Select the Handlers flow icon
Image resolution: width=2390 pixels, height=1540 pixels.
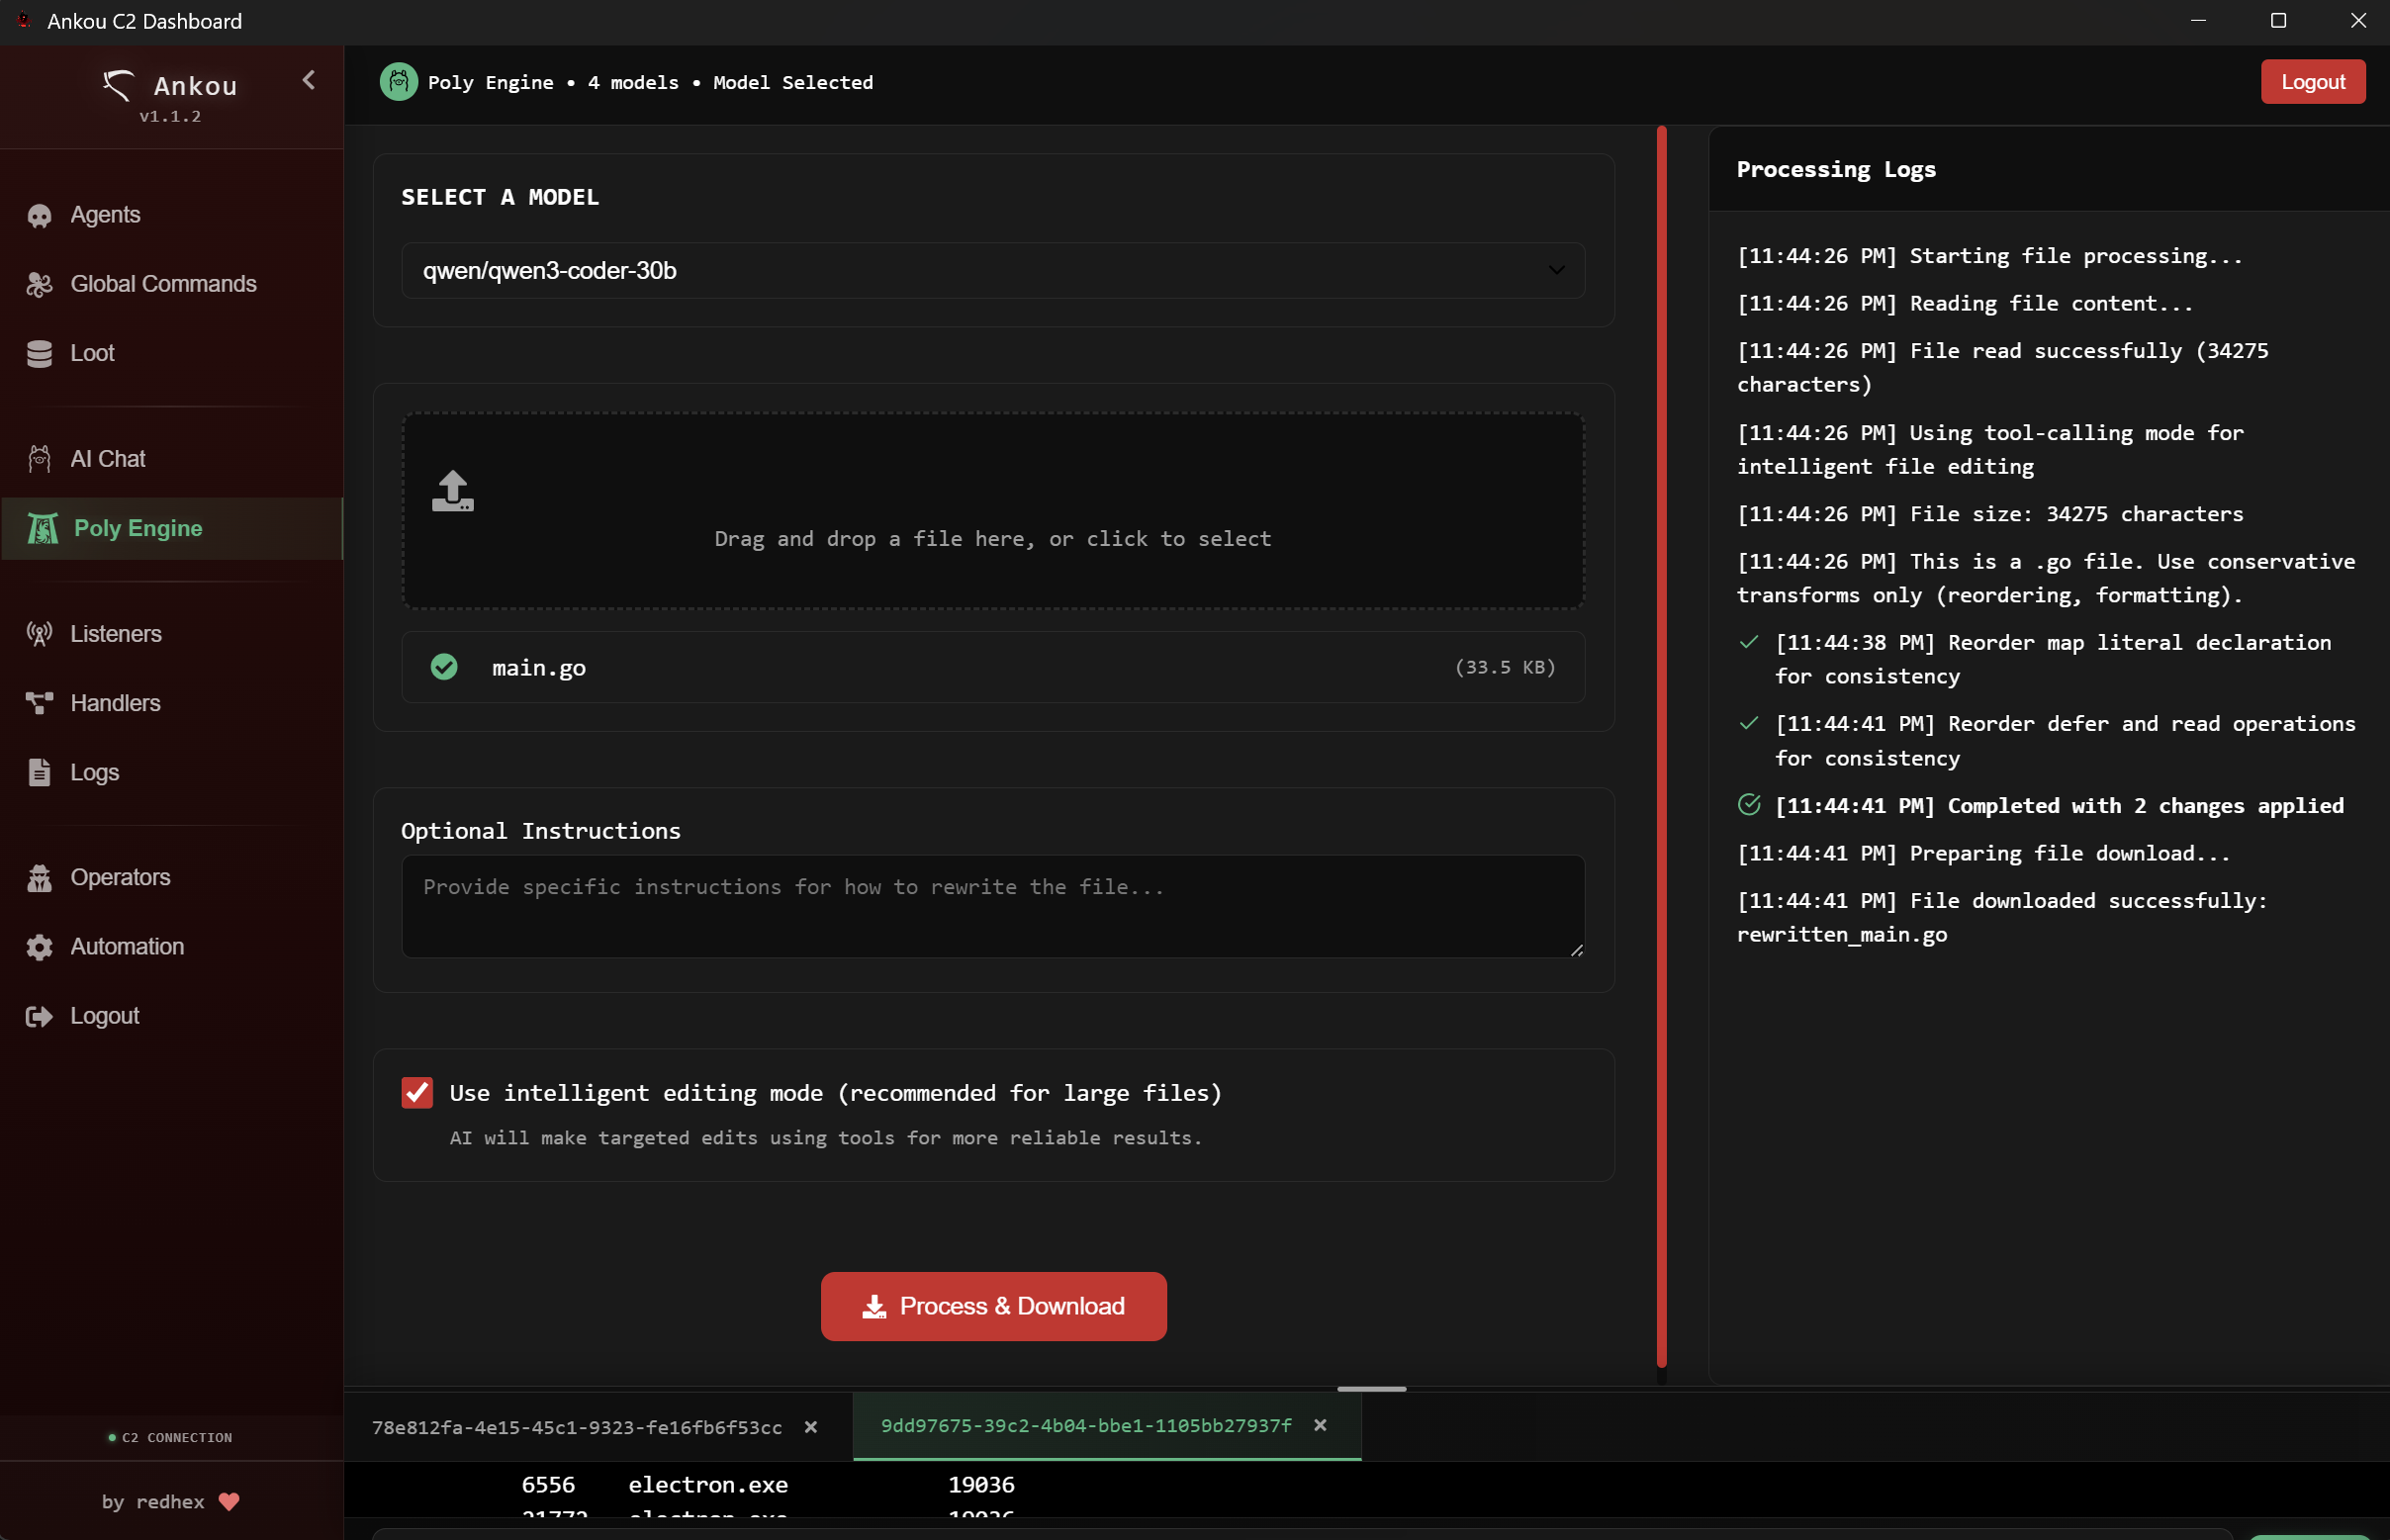click(39, 702)
